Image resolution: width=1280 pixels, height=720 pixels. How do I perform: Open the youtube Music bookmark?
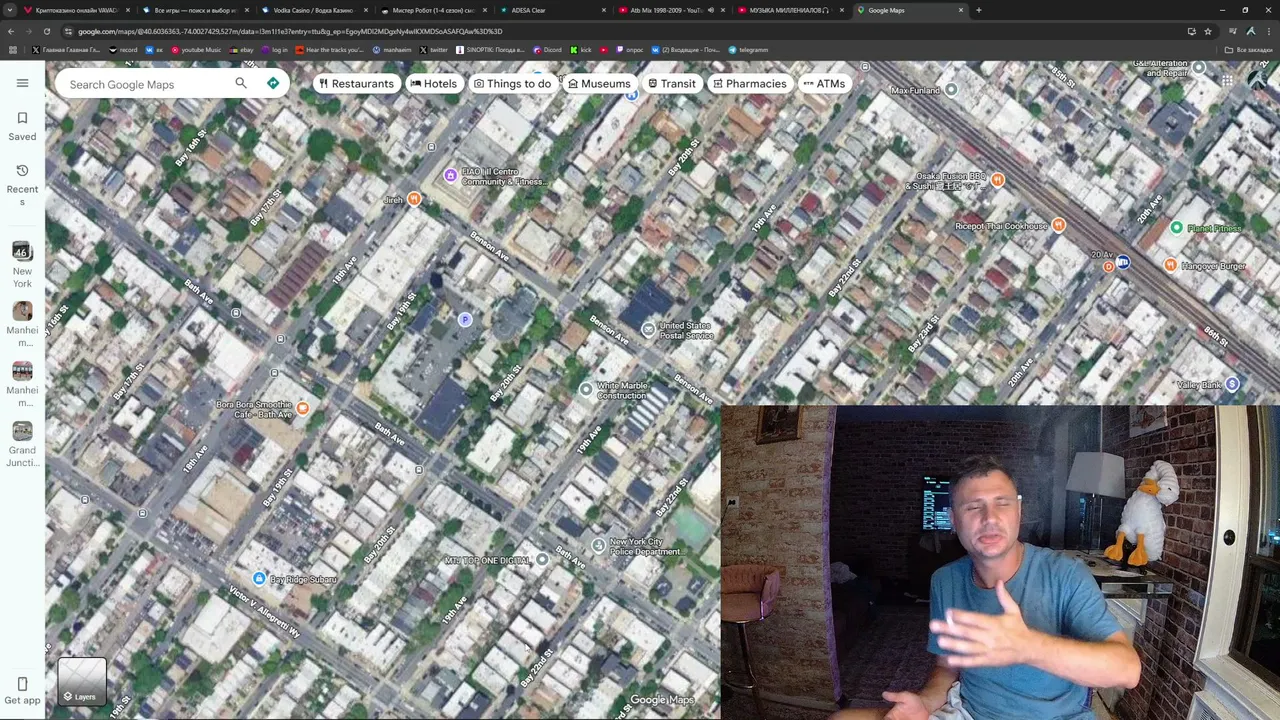[x=197, y=50]
